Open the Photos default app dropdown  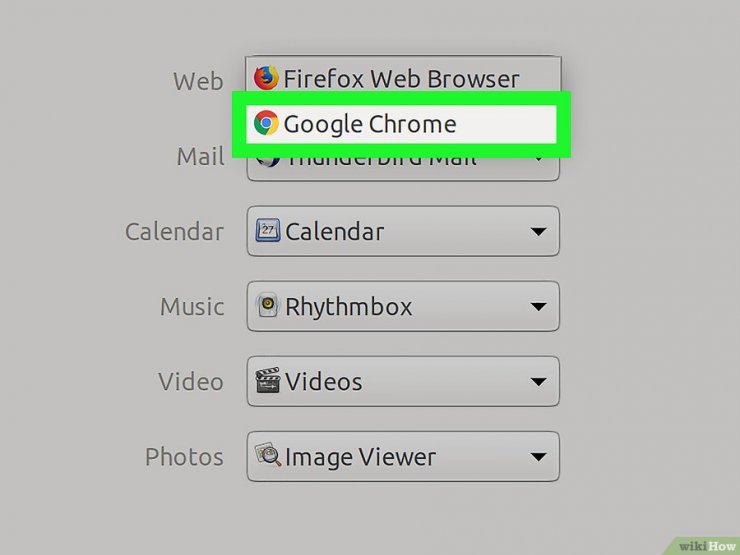[403, 456]
